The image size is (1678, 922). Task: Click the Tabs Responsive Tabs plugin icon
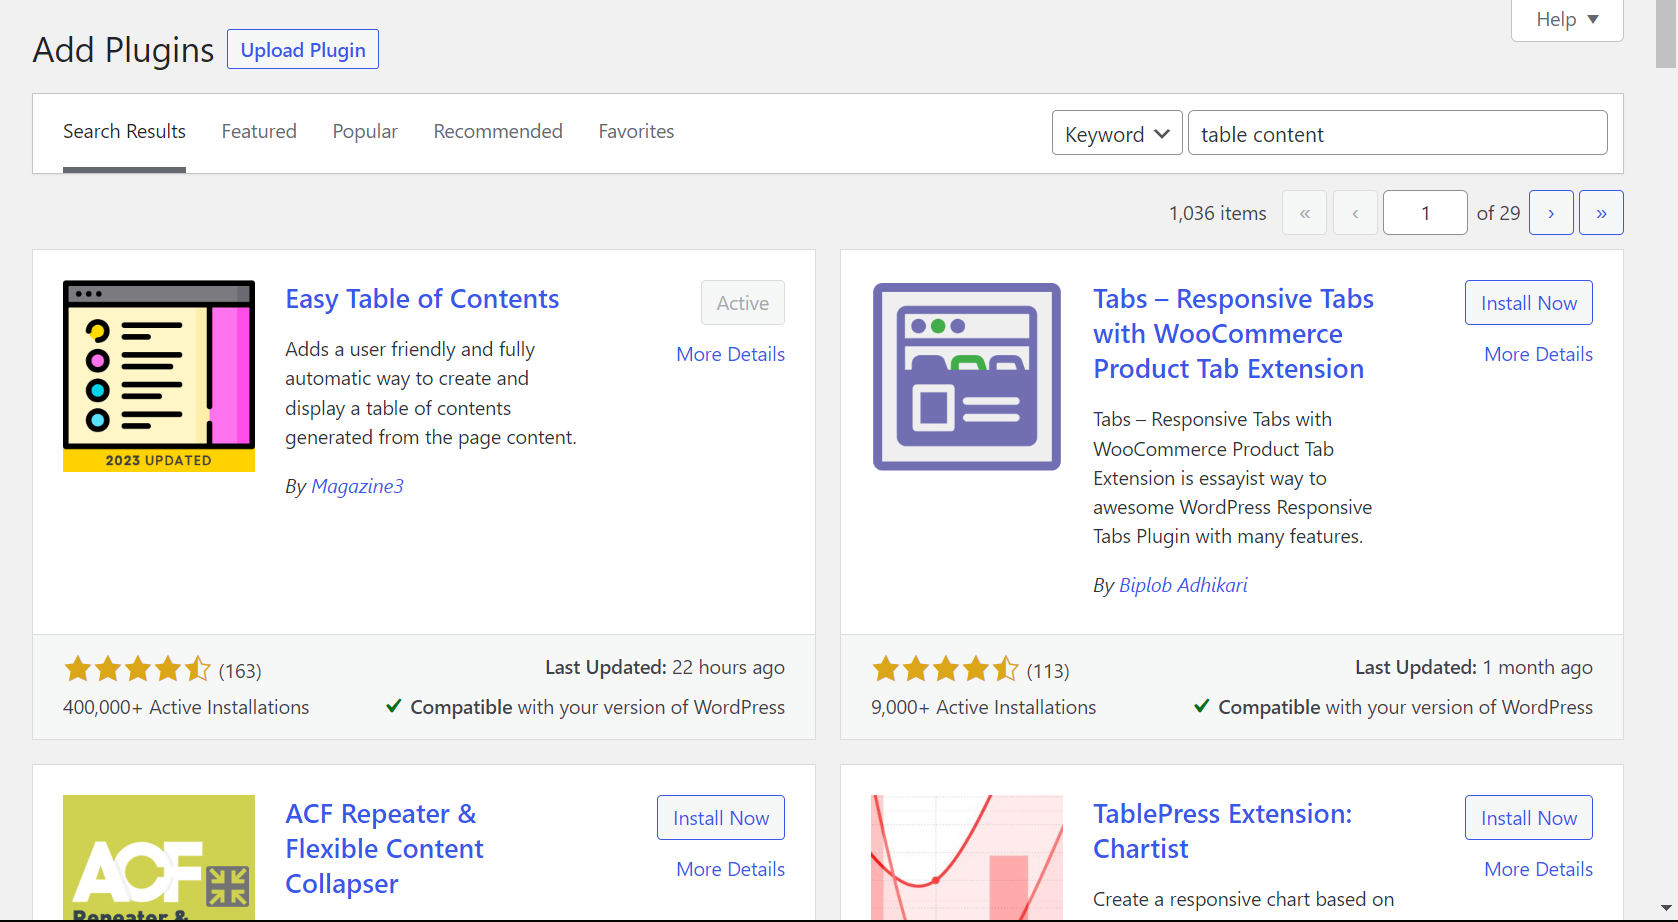tap(967, 376)
